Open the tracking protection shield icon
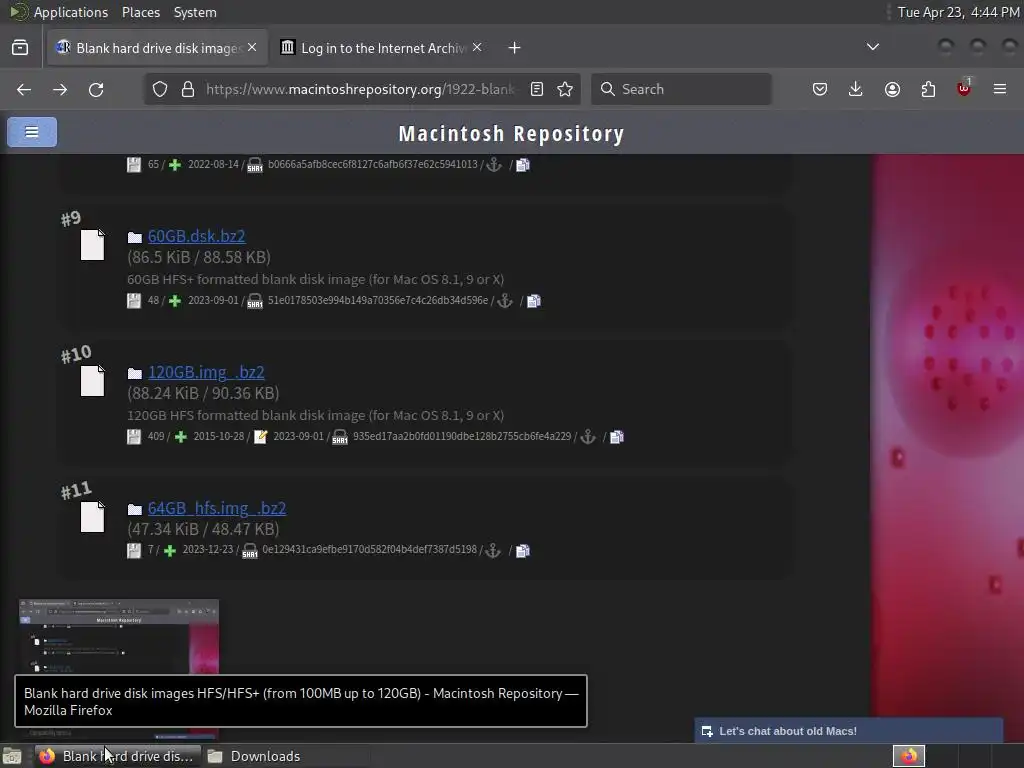 coord(160,89)
